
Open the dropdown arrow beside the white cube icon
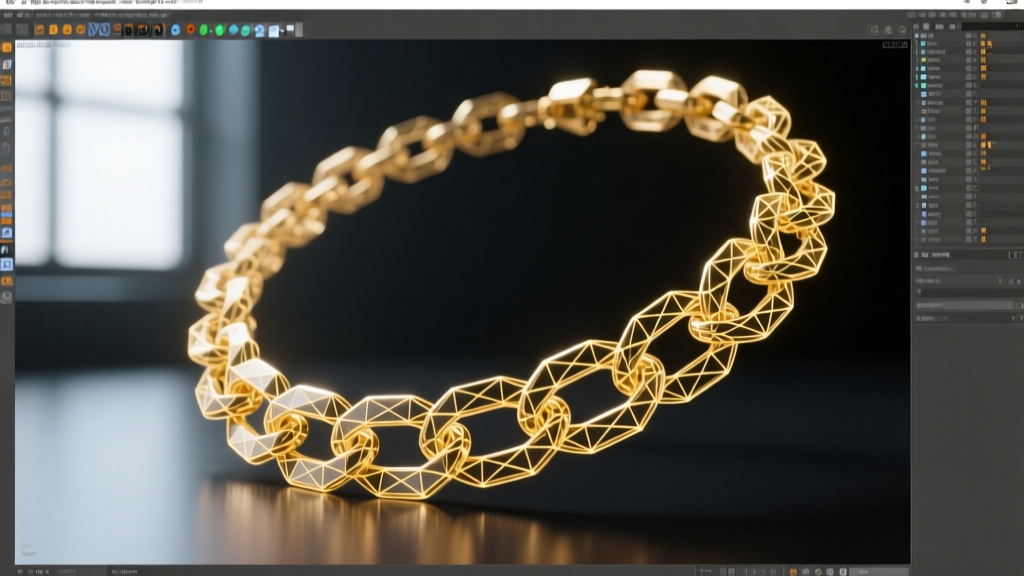[282, 31]
